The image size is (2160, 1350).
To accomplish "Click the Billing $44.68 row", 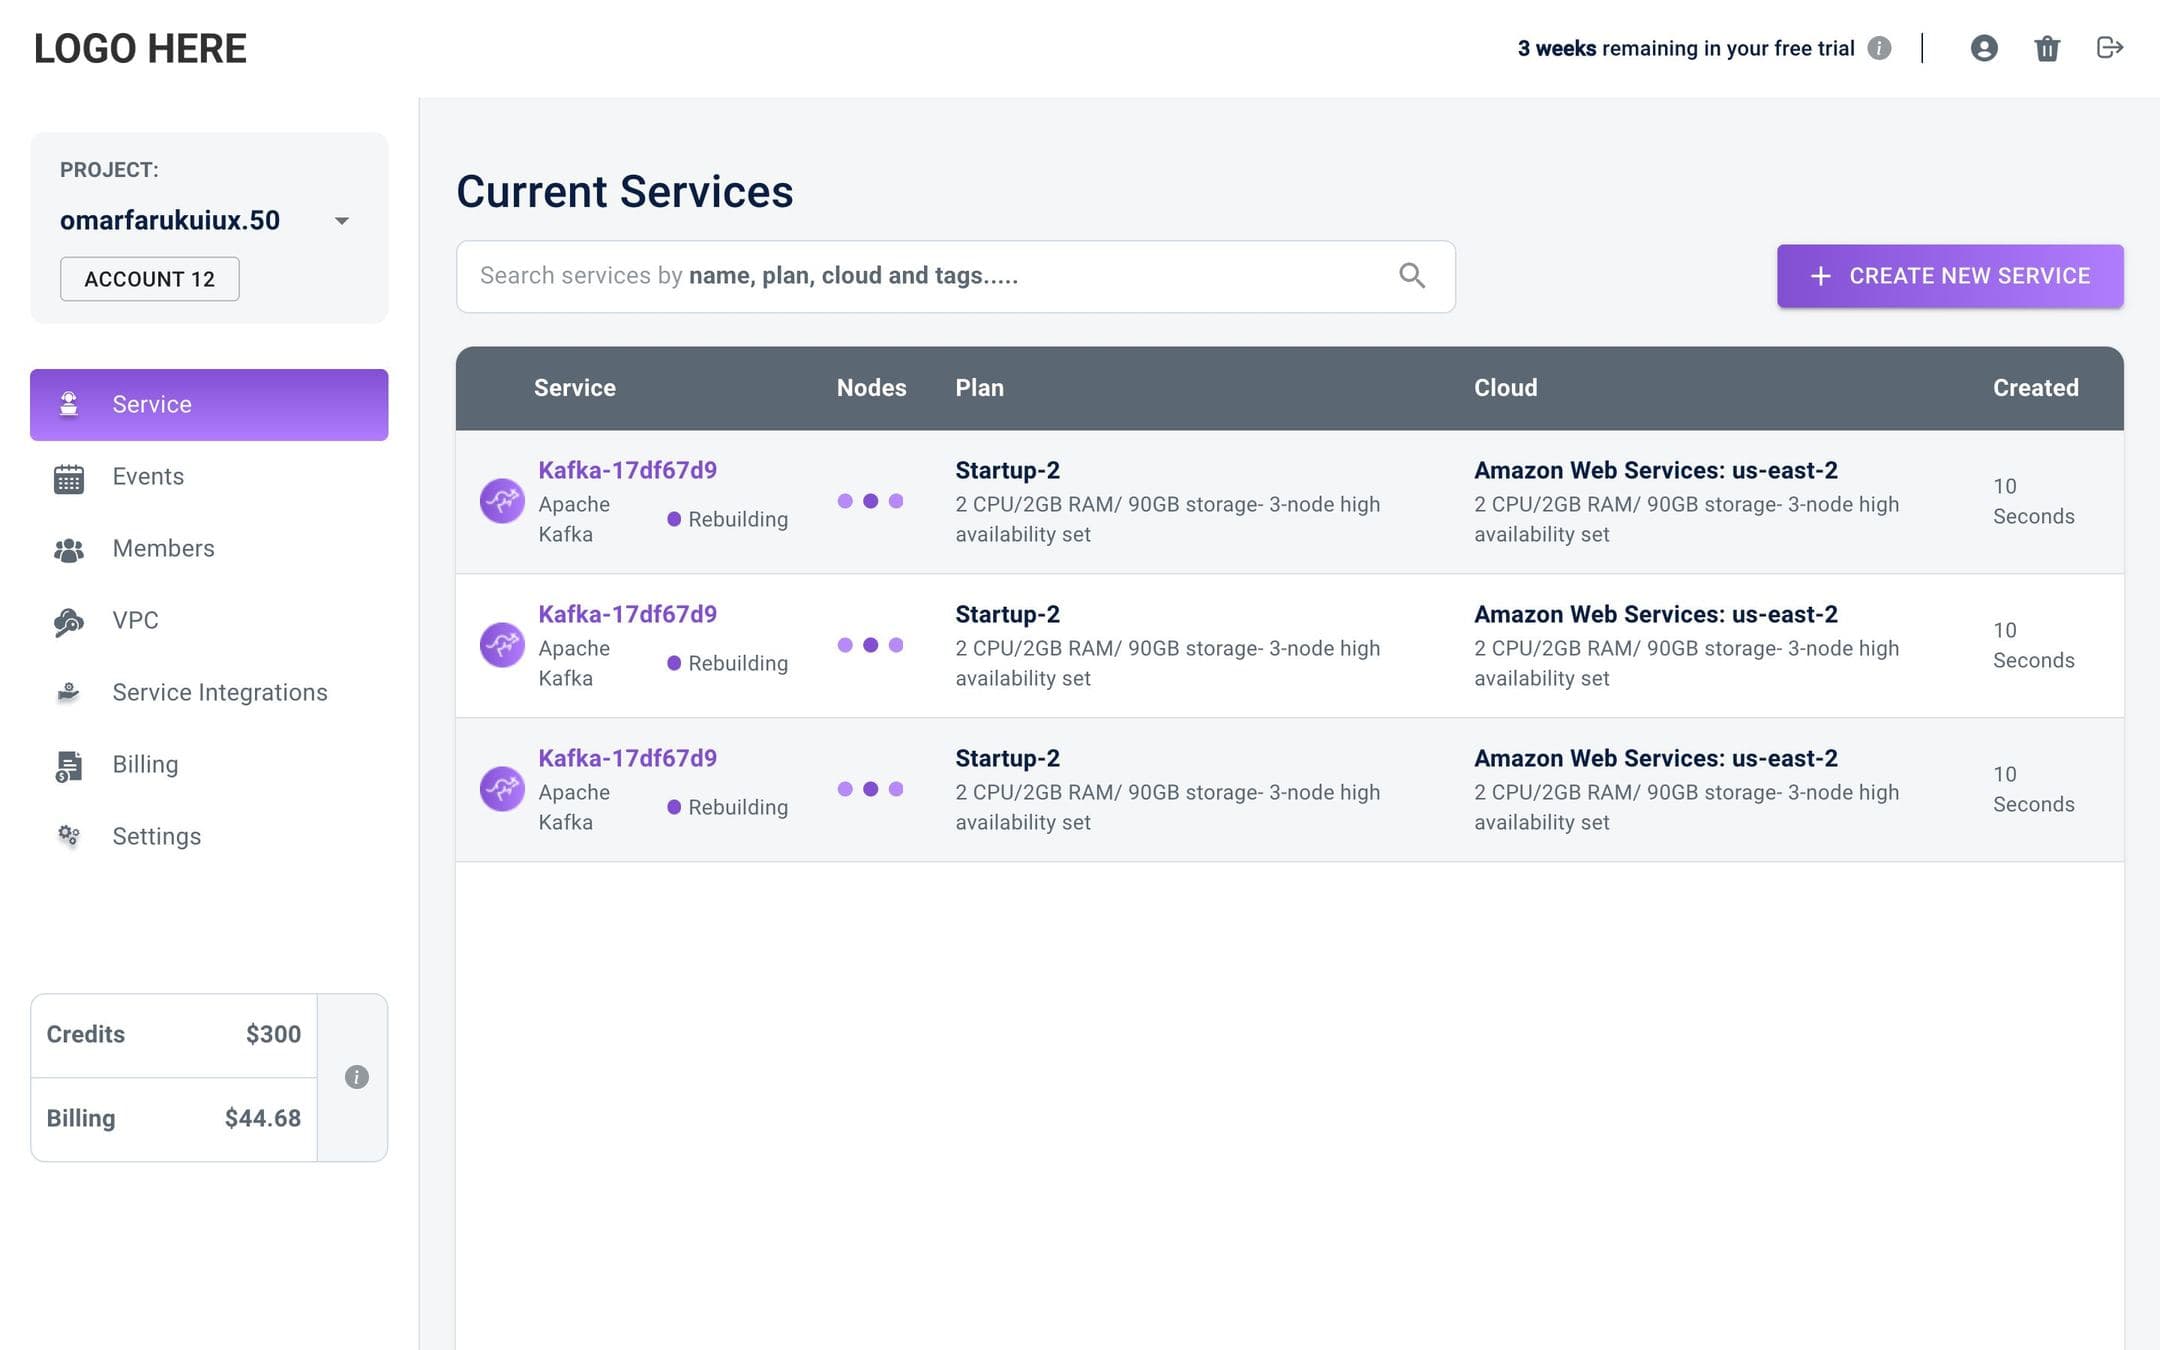I will 174,1119.
